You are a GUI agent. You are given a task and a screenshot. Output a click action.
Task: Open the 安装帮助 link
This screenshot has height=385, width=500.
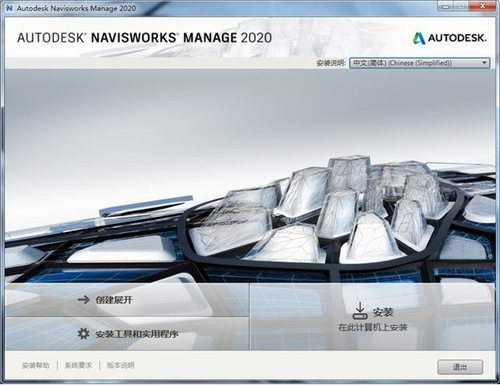pos(36,365)
